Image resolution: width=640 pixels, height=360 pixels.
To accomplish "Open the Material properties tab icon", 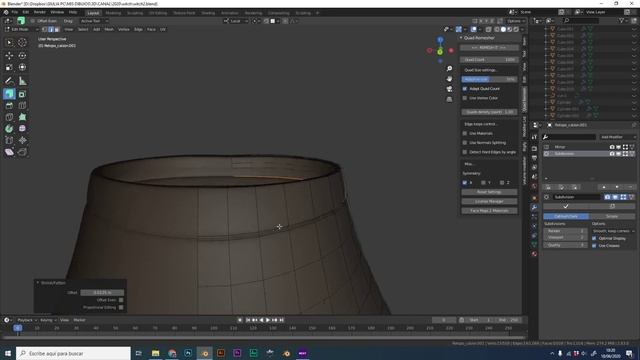I will [x=534, y=254].
